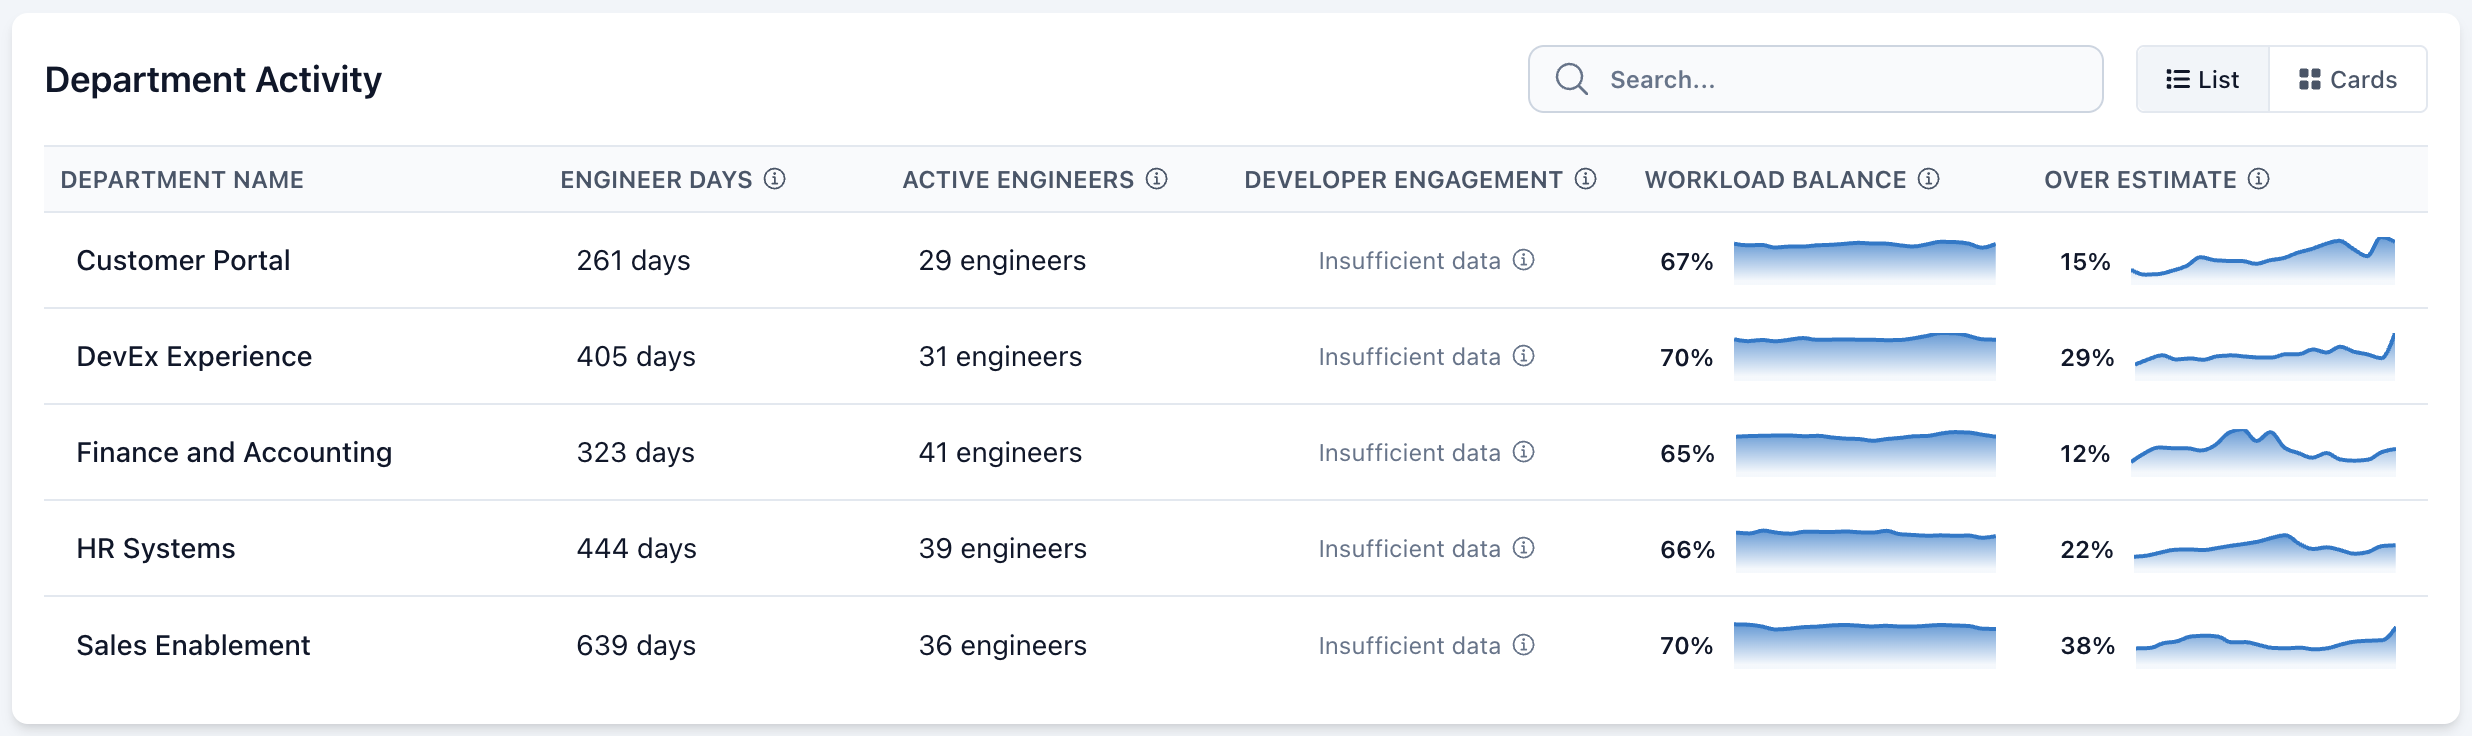Click the '65%' workload balance value
This screenshot has width=2472, height=736.
[x=1687, y=454]
